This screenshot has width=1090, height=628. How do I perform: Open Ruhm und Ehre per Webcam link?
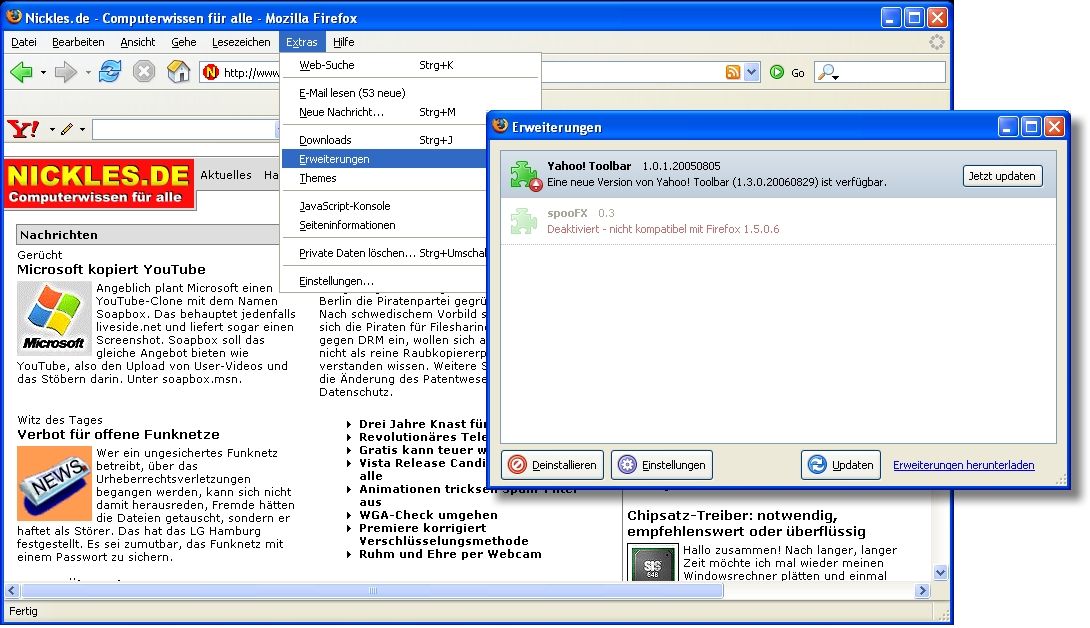coord(450,554)
